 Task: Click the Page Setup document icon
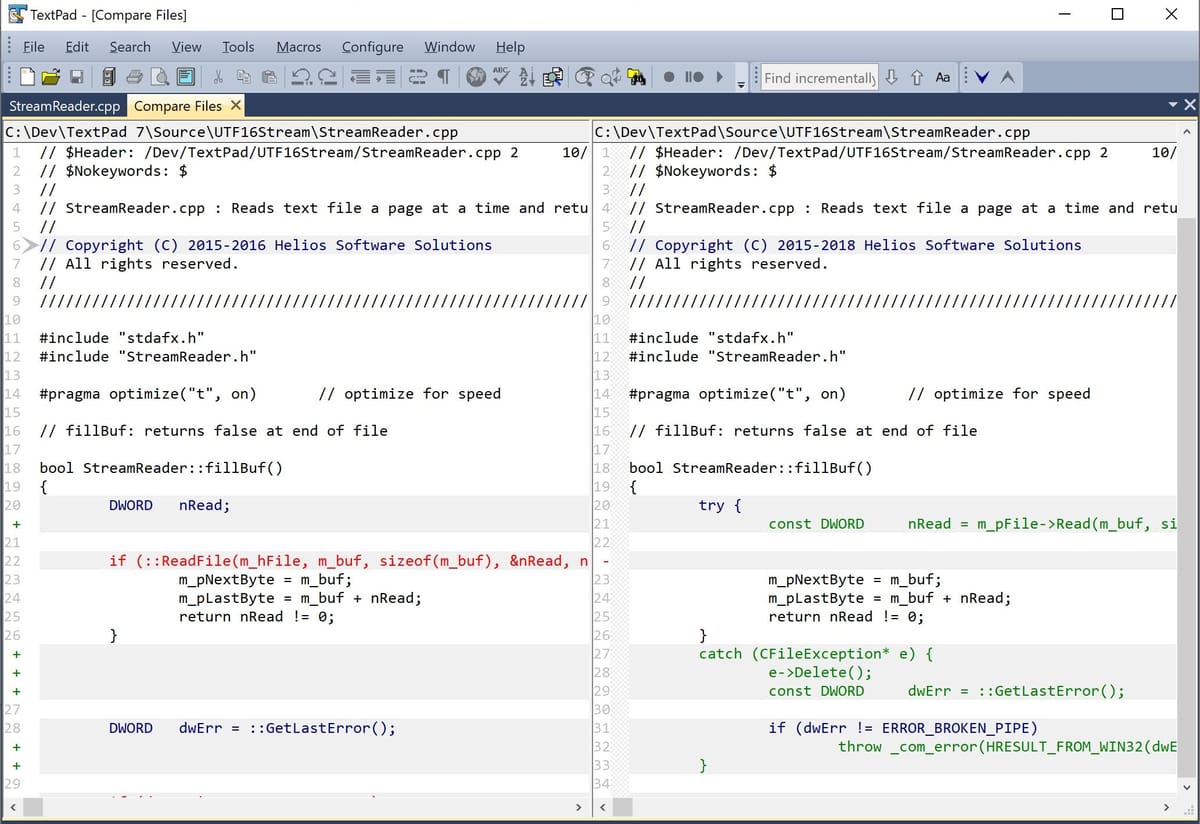pos(186,77)
